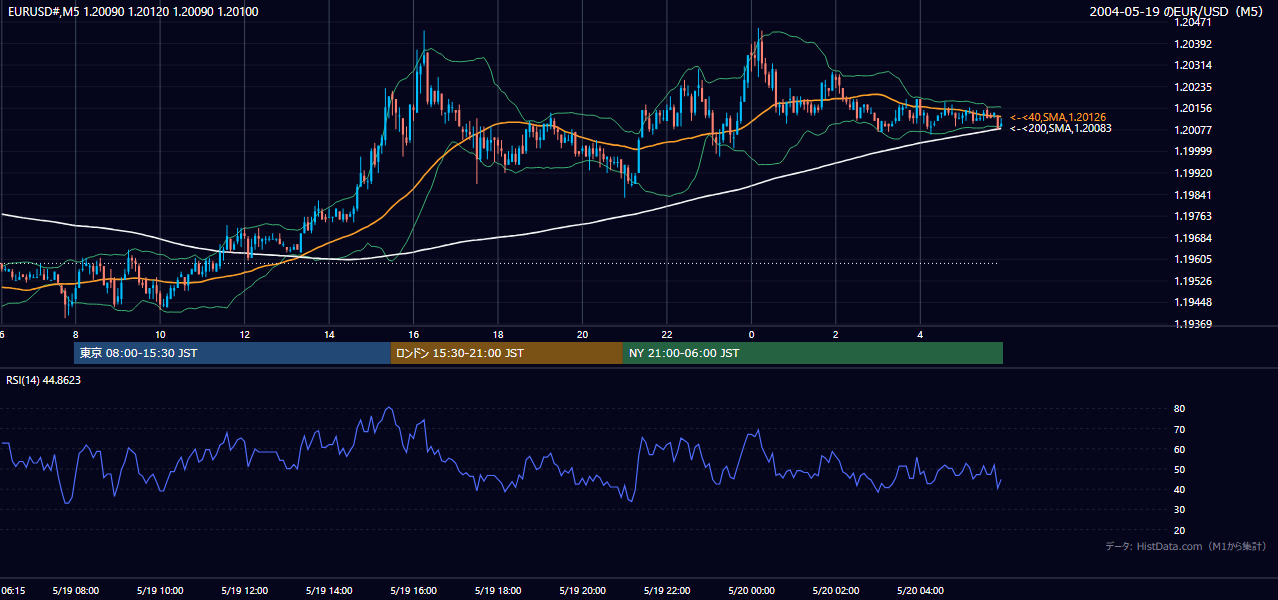Click price axis value 1.20077

[x=1192, y=130]
